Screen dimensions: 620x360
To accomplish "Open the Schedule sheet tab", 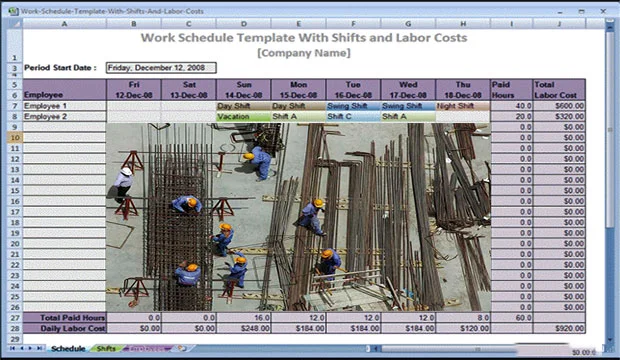I will point(68,348).
